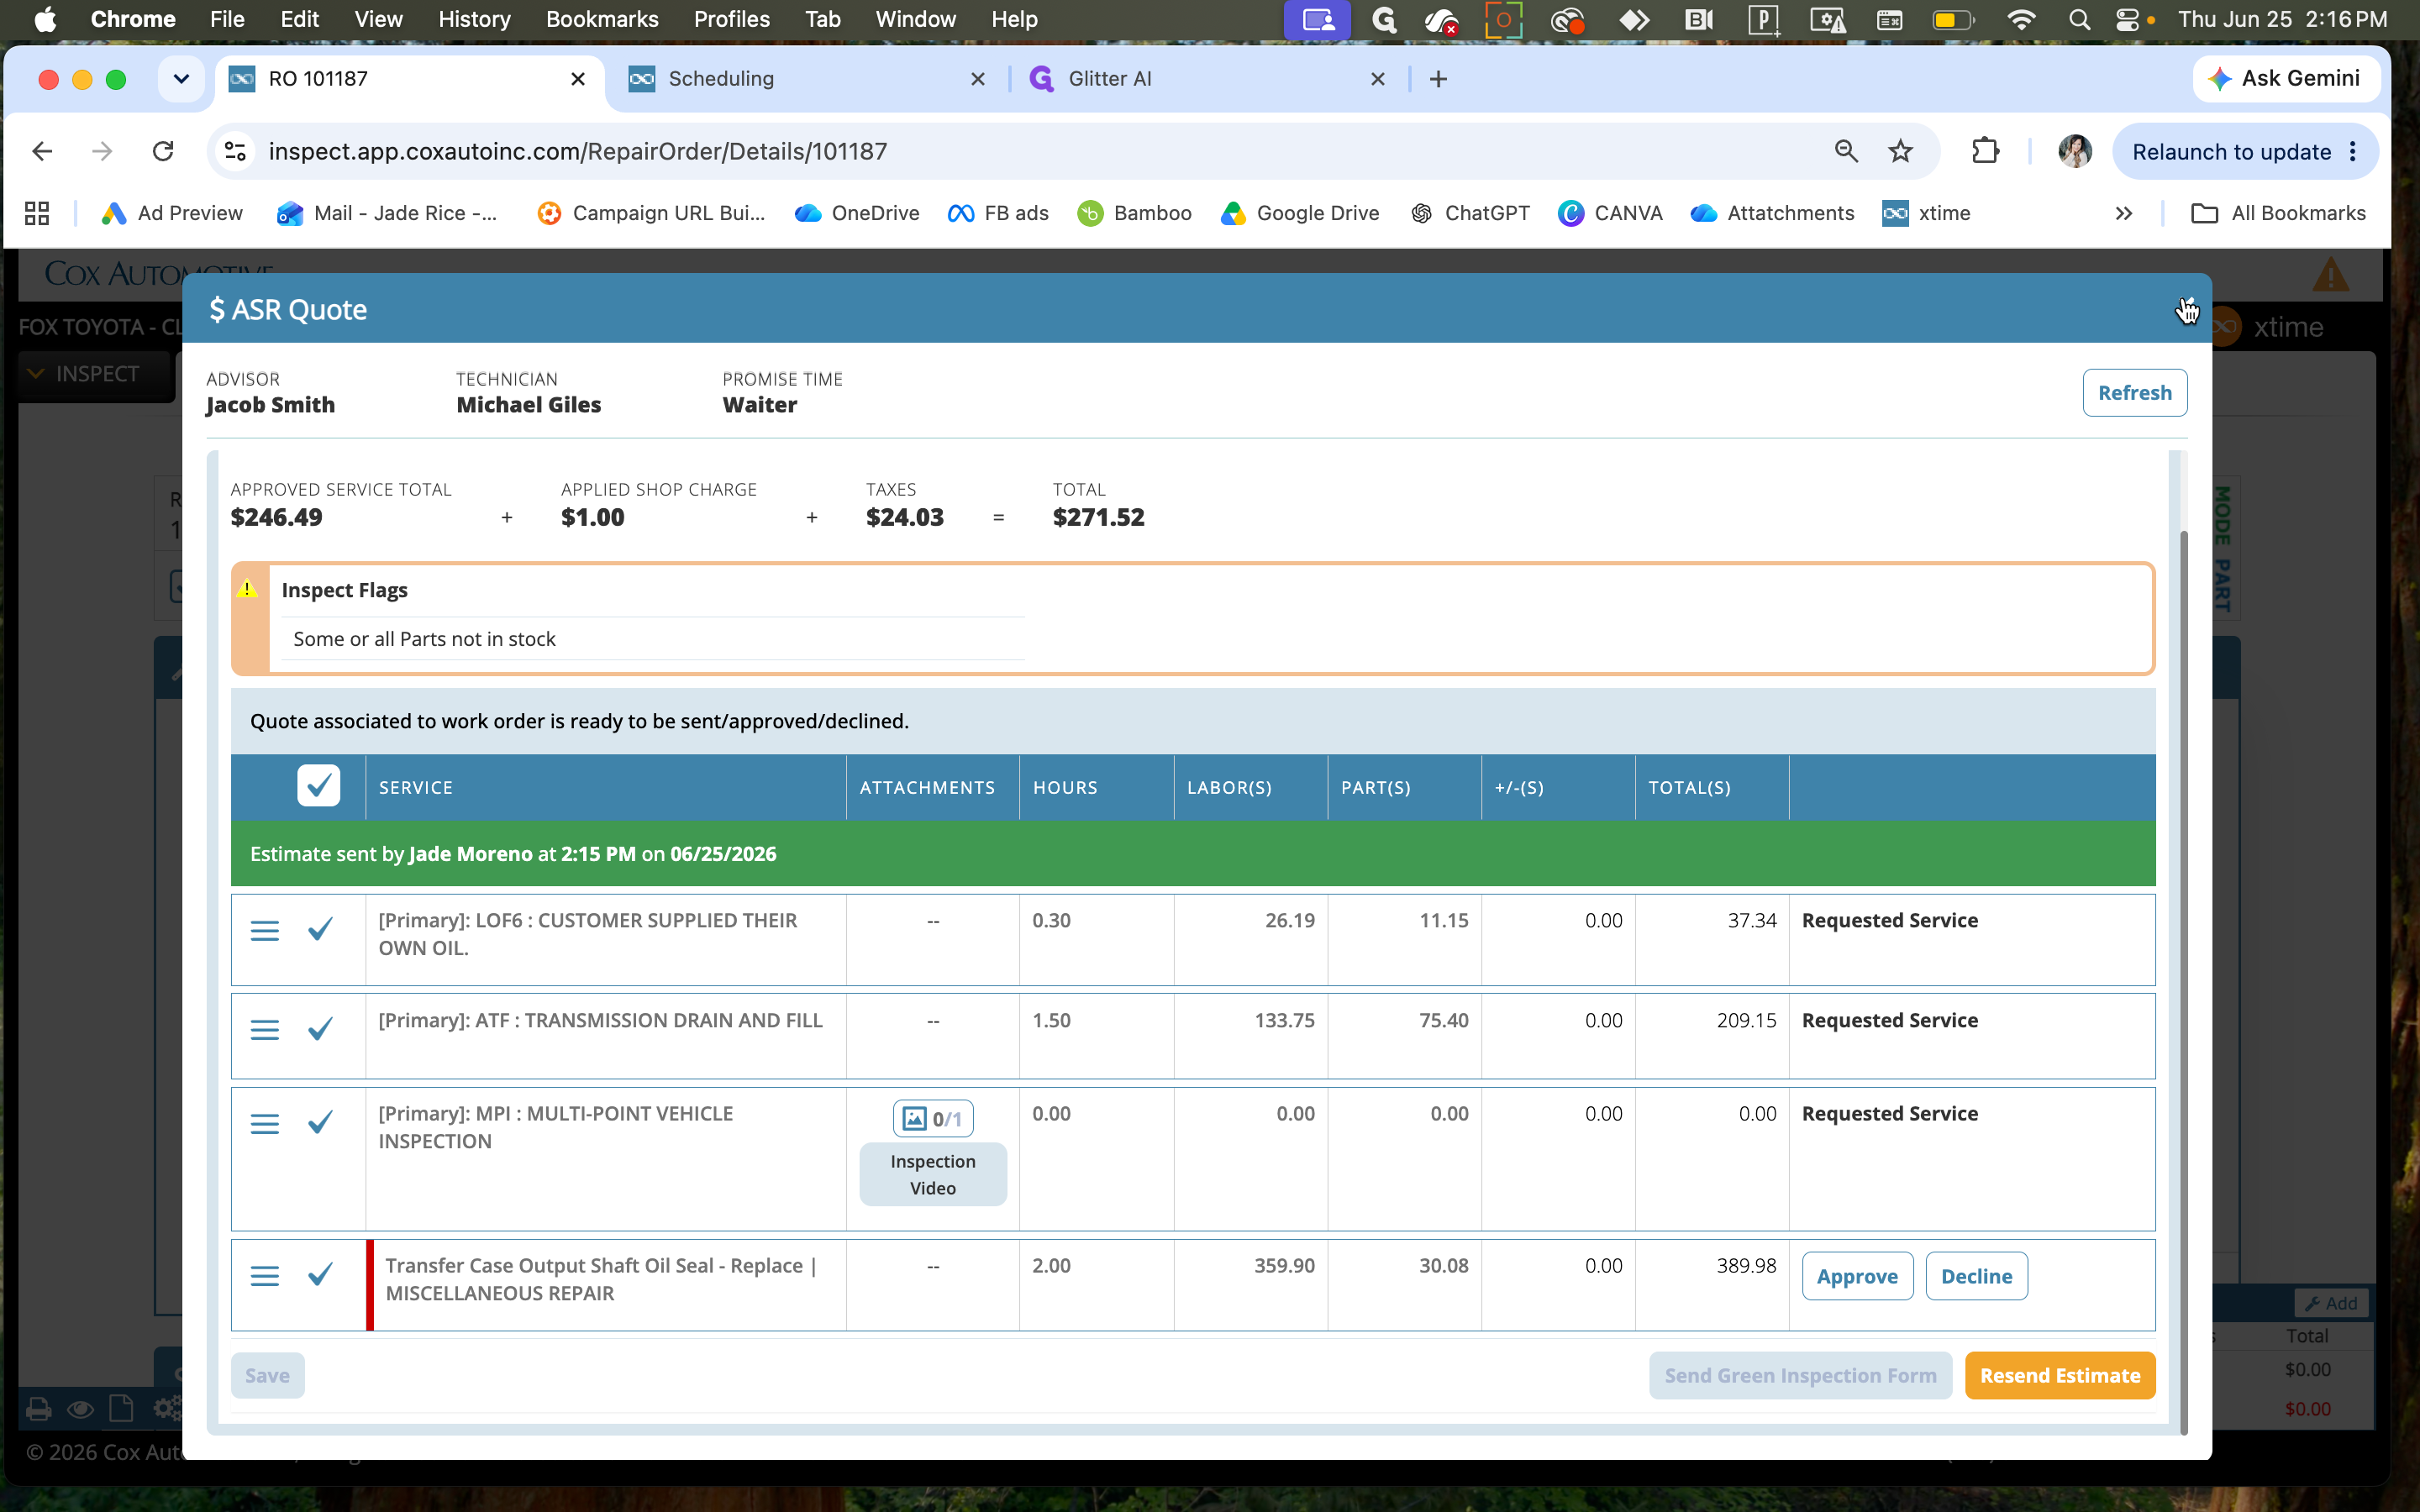Open the Chrome menu in menu bar
Viewport: 2420px width, 1512px height.
click(133, 19)
